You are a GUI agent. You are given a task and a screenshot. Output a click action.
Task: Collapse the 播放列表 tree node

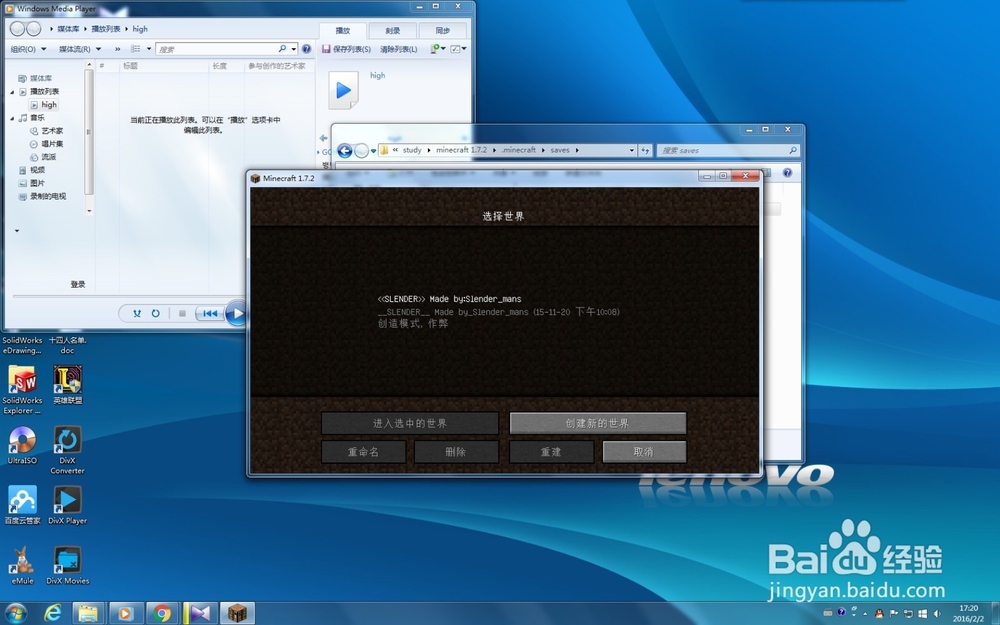[x=12, y=92]
